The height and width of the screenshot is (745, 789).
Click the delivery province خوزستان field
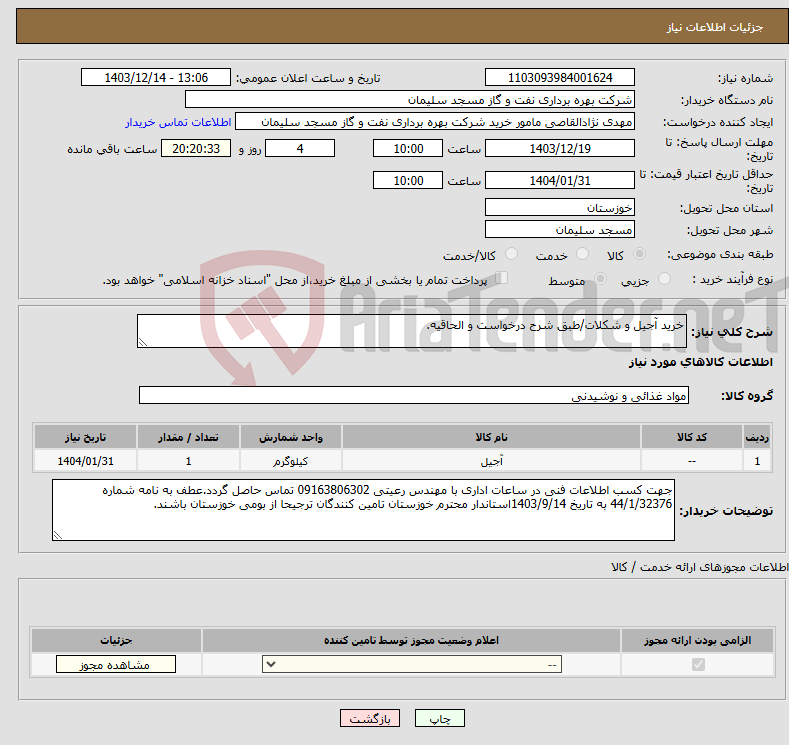pos(560,207)
